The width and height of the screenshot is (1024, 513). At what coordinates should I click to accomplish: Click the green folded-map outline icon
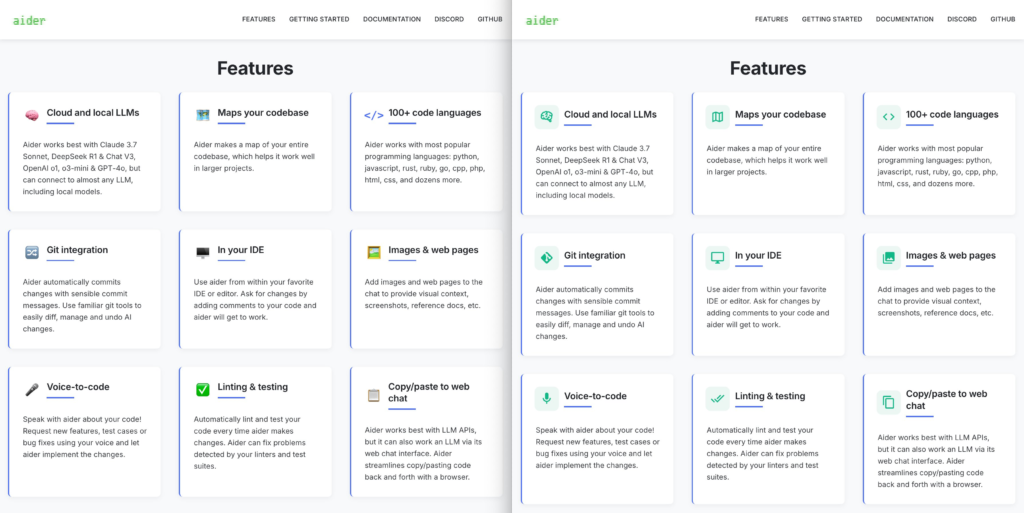coord(717,117)
